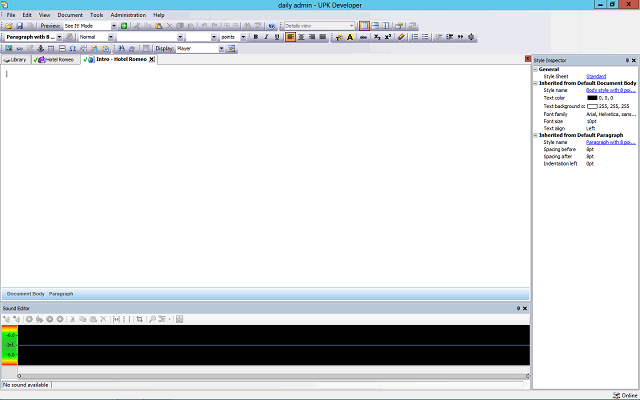Open the points unit dropdown
Viewport: 640px width, 400px height.
[x=243, y=37]
